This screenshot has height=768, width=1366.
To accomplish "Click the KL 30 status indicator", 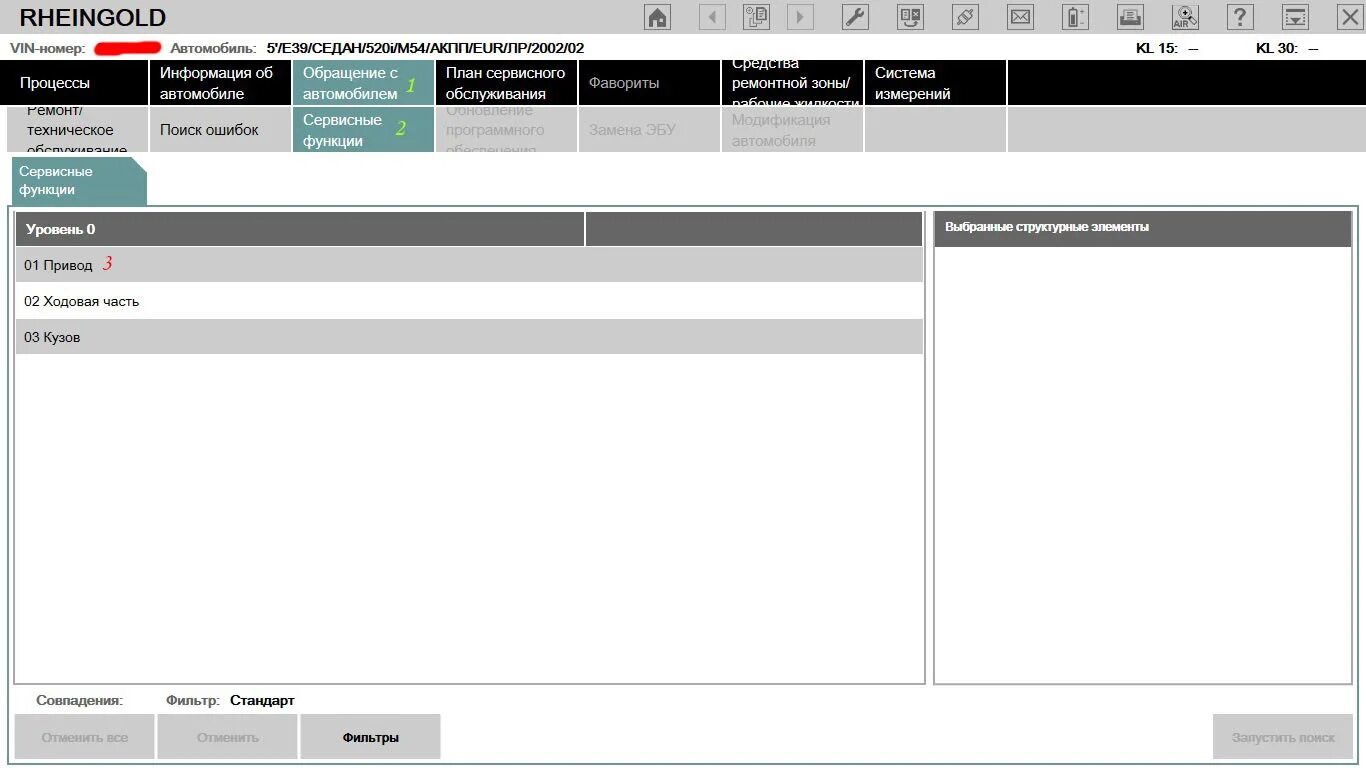I will [1287, 48].
